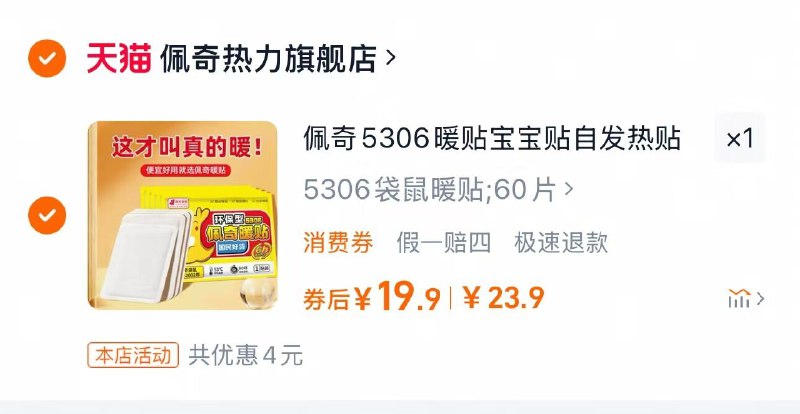Viewport: 800px width, 414px height.
Task: Tap the 消费券 tag
Action: pos(338,242)
